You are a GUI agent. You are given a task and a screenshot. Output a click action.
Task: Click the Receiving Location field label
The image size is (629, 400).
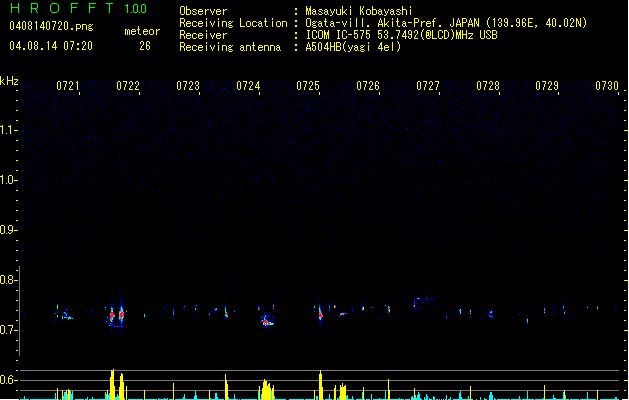coord(233,23)
